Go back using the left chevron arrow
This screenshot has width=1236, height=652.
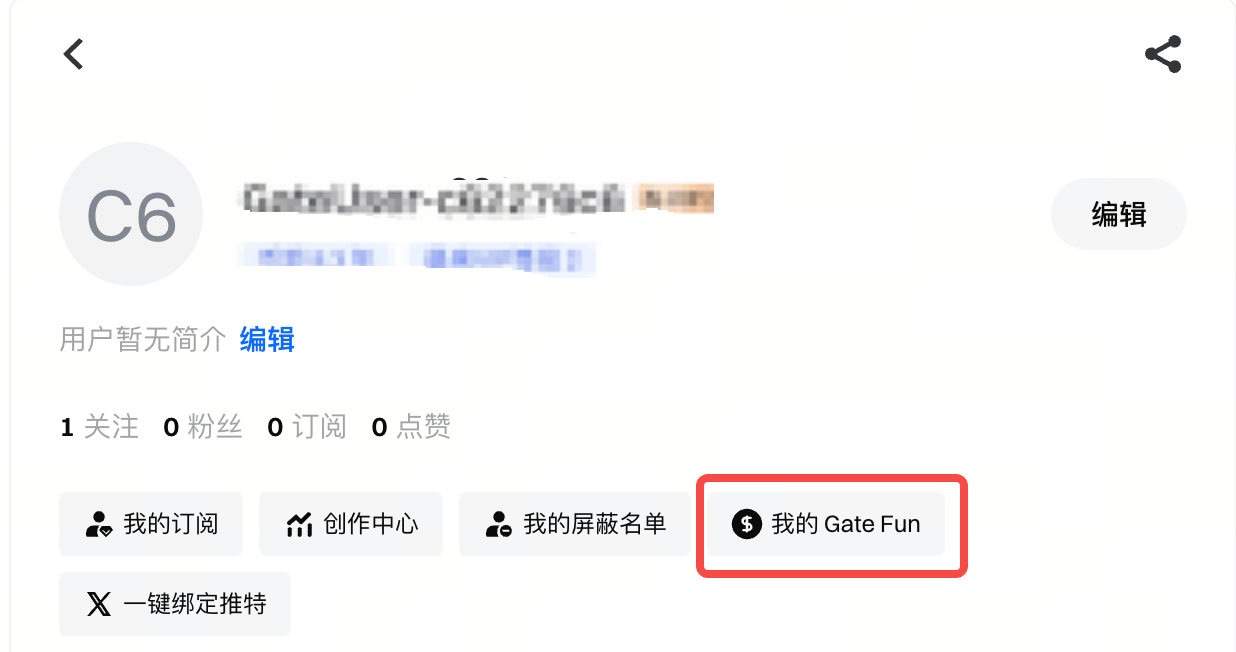pyautogui.click(x=73, y=53)
